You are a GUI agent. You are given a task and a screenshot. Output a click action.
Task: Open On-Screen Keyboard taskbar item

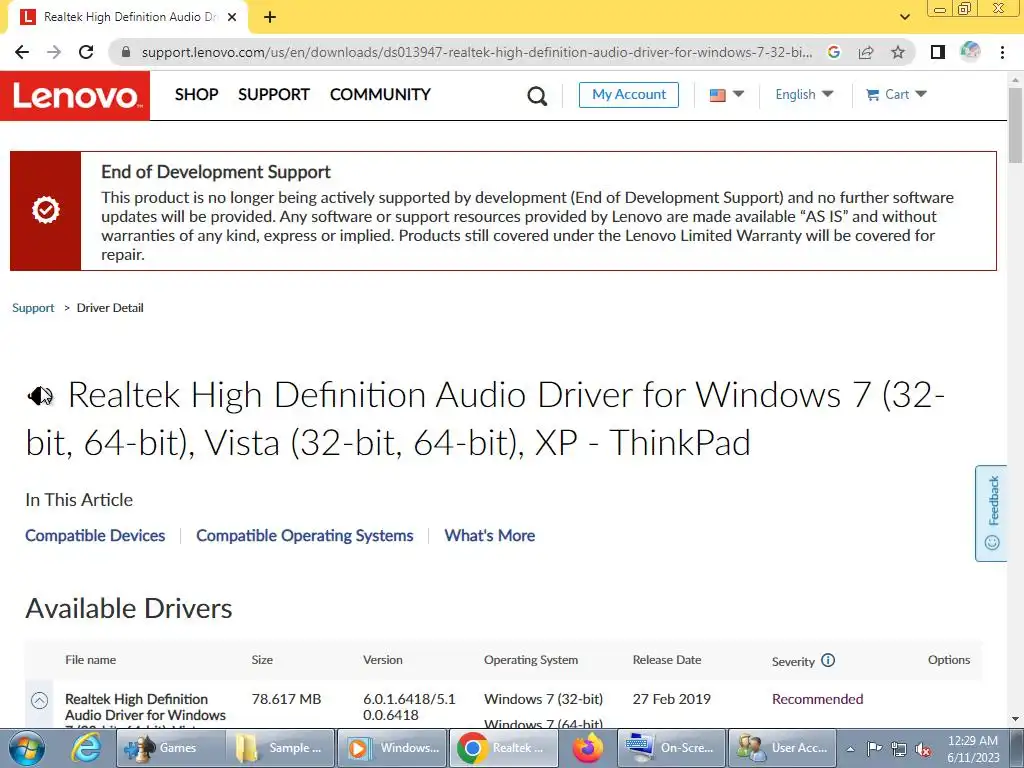click(671, 748)
